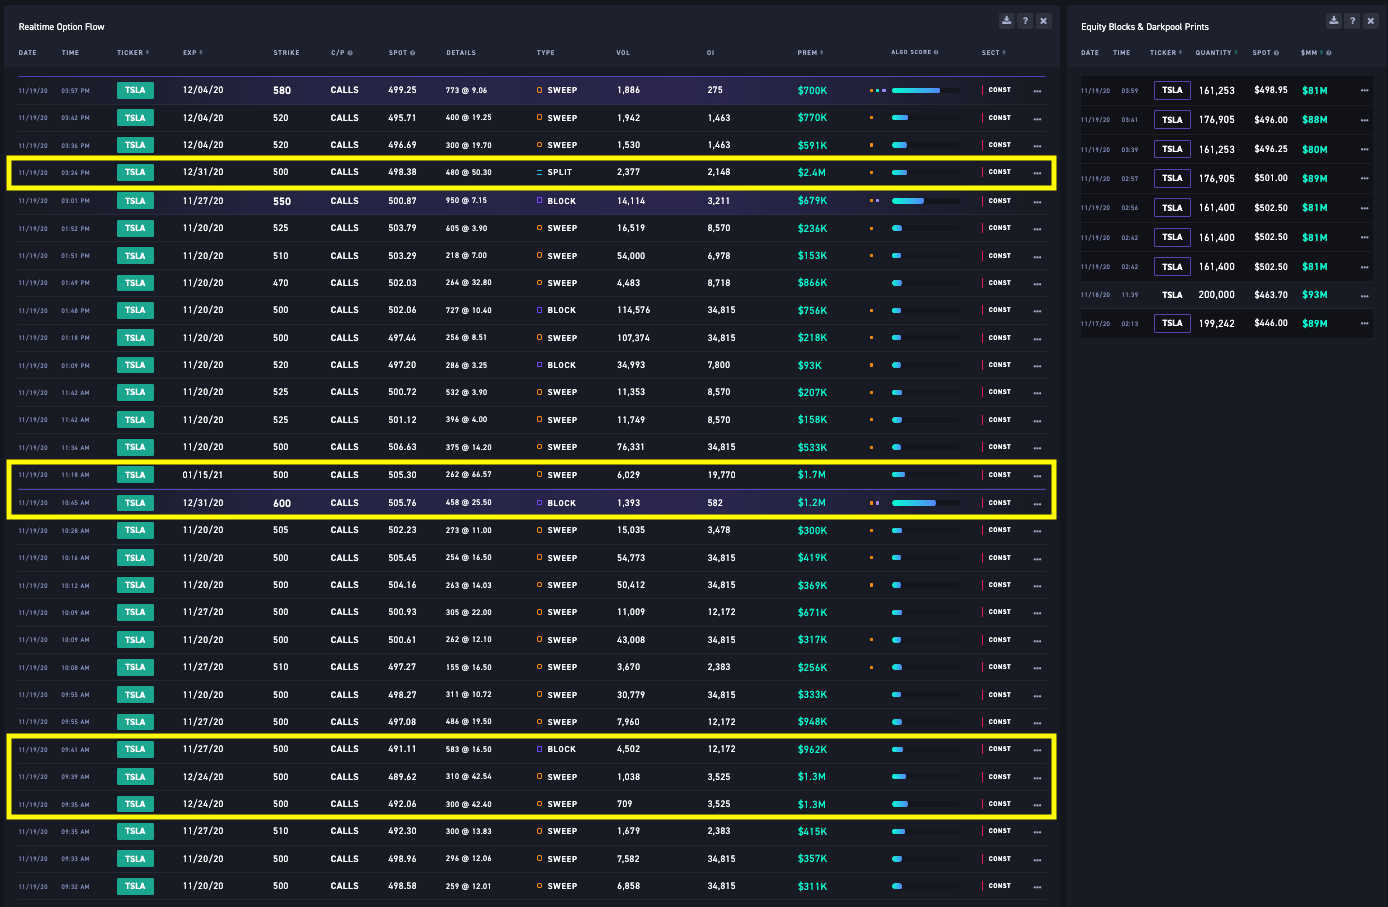Click the $463.70 darkpool spot price
The width and height of the screenshot is (1388, 907).
pyautogui.click(x=1271, y=295)
